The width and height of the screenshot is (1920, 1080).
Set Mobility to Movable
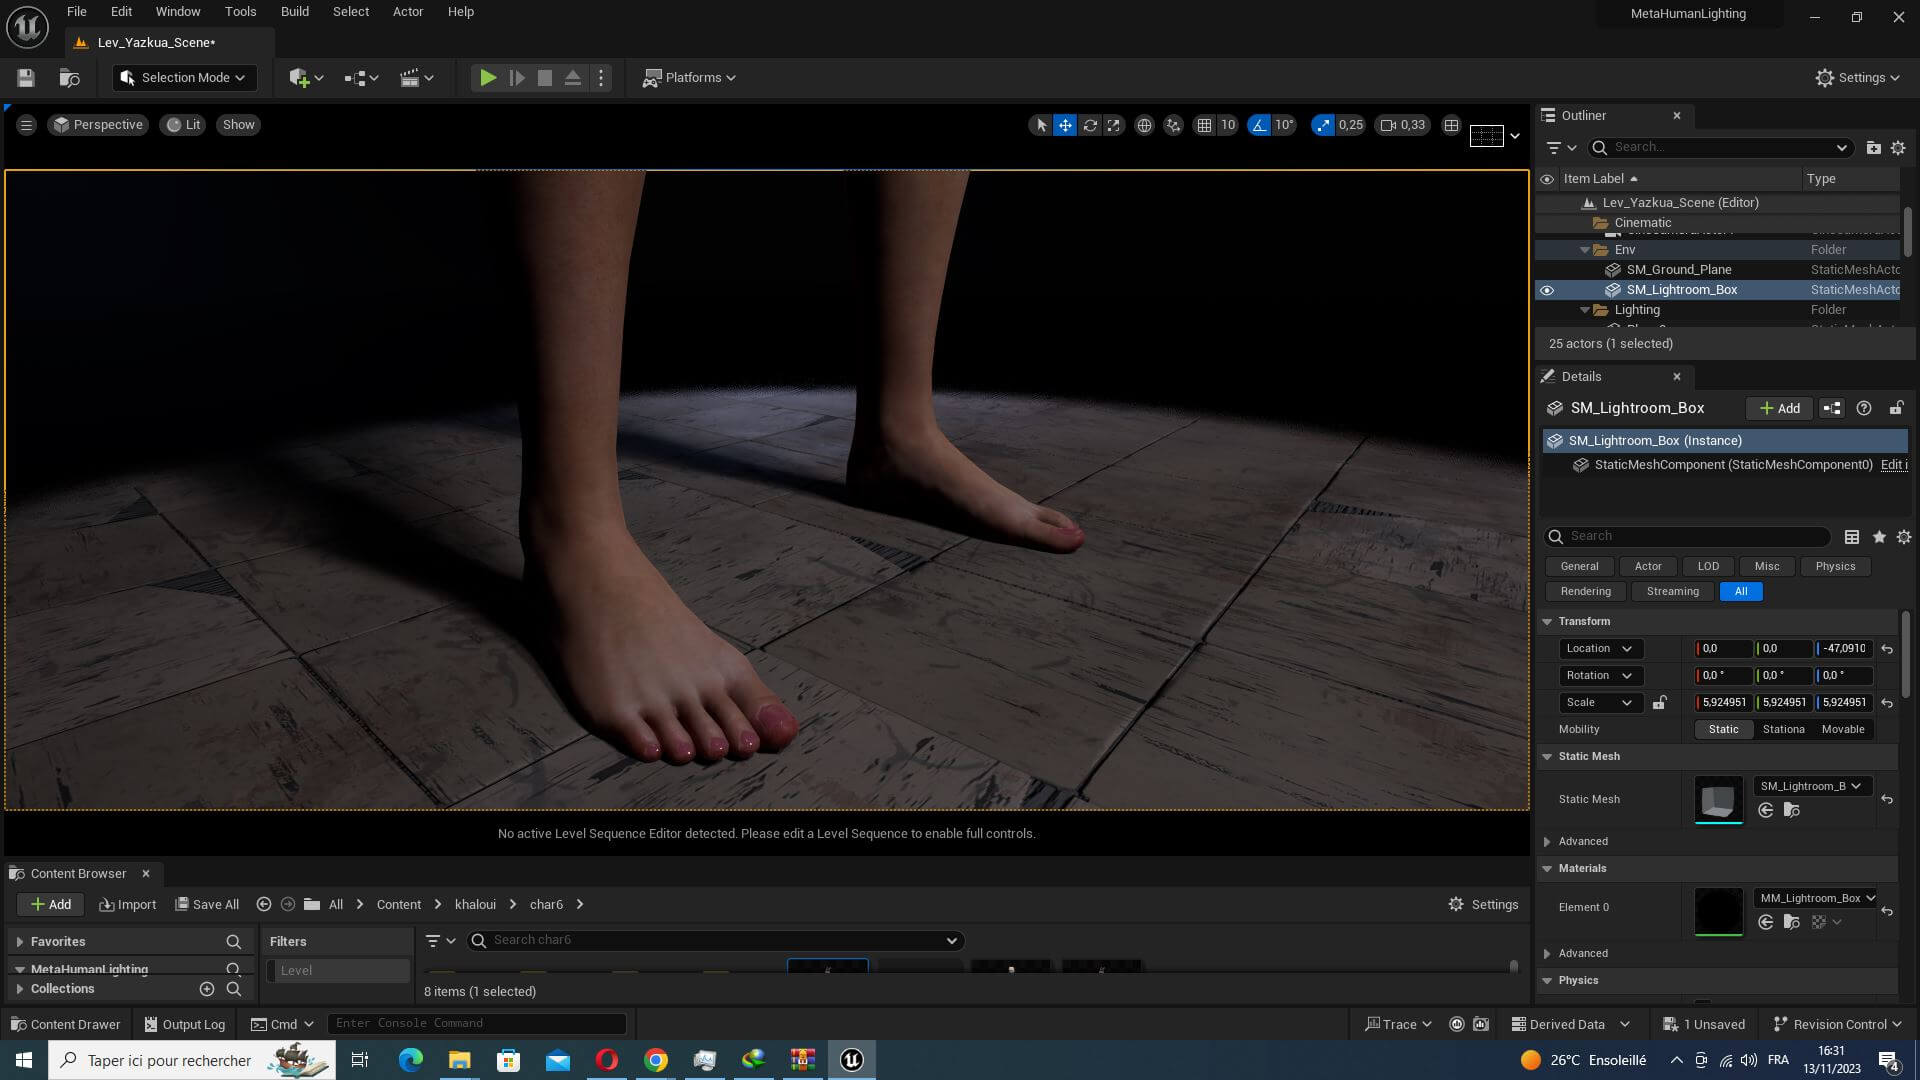click(x=1842, y=729)
